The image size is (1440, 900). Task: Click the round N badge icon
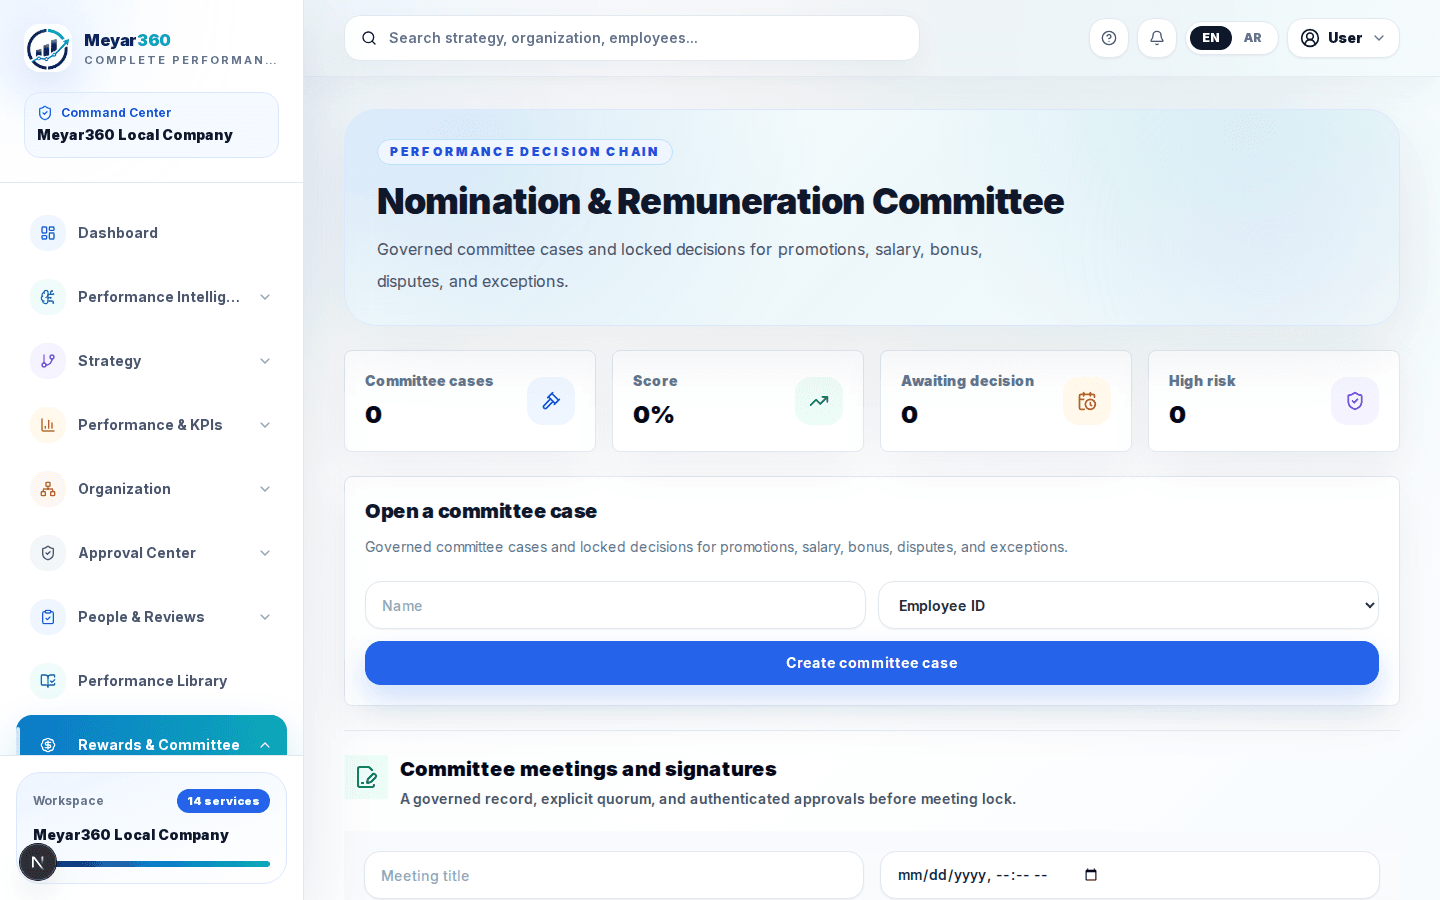[x=38, y=862]
